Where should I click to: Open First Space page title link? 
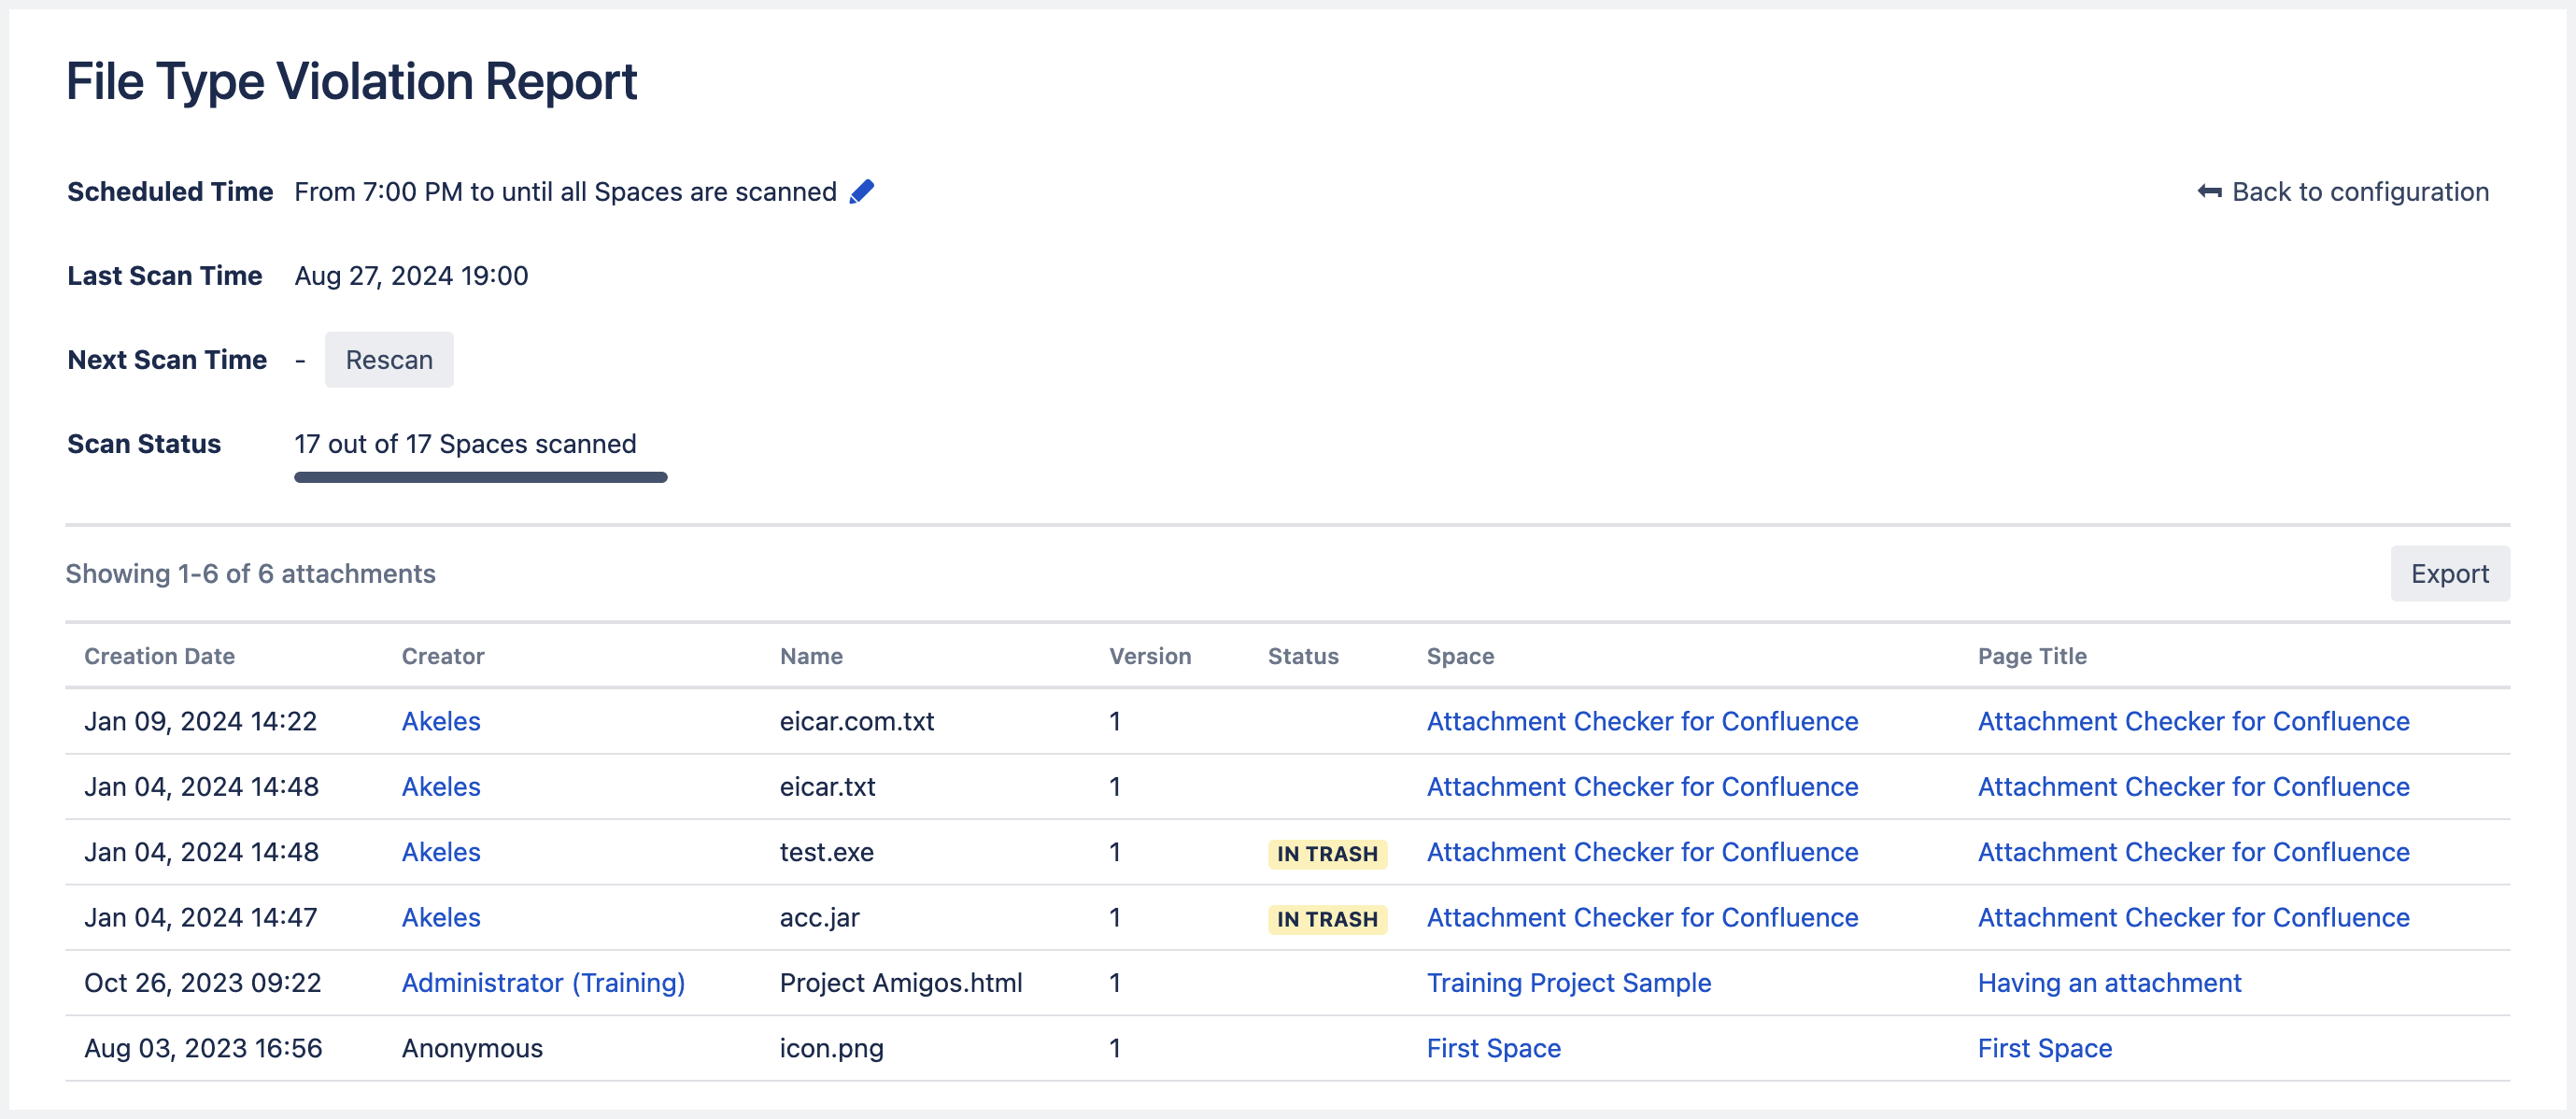coord(2045,1047)
